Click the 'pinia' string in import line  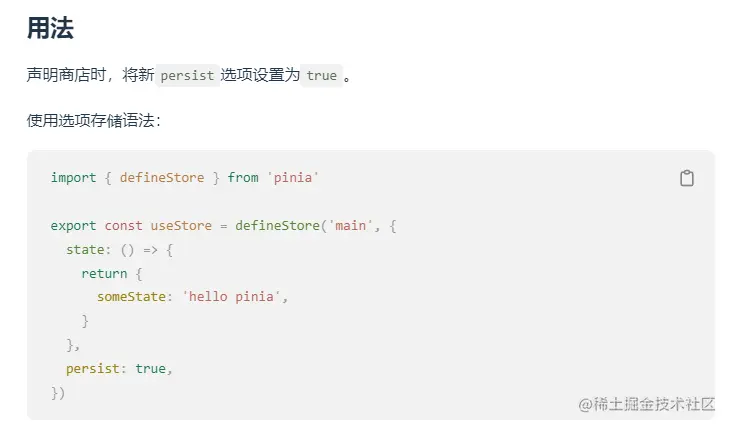[x=292, y=178]
